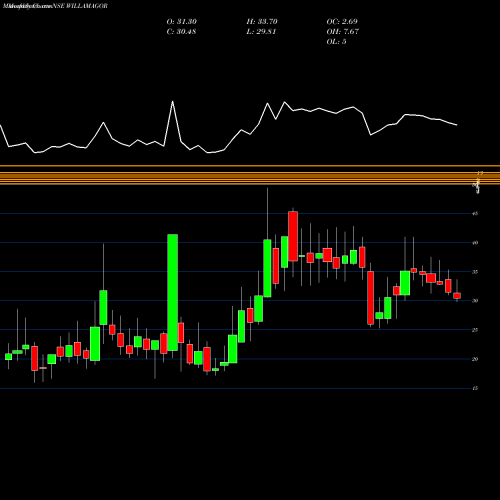The image size is (500, 500).
Task: Click the 'O: 31.30' open price value
Action: [182, 22]
